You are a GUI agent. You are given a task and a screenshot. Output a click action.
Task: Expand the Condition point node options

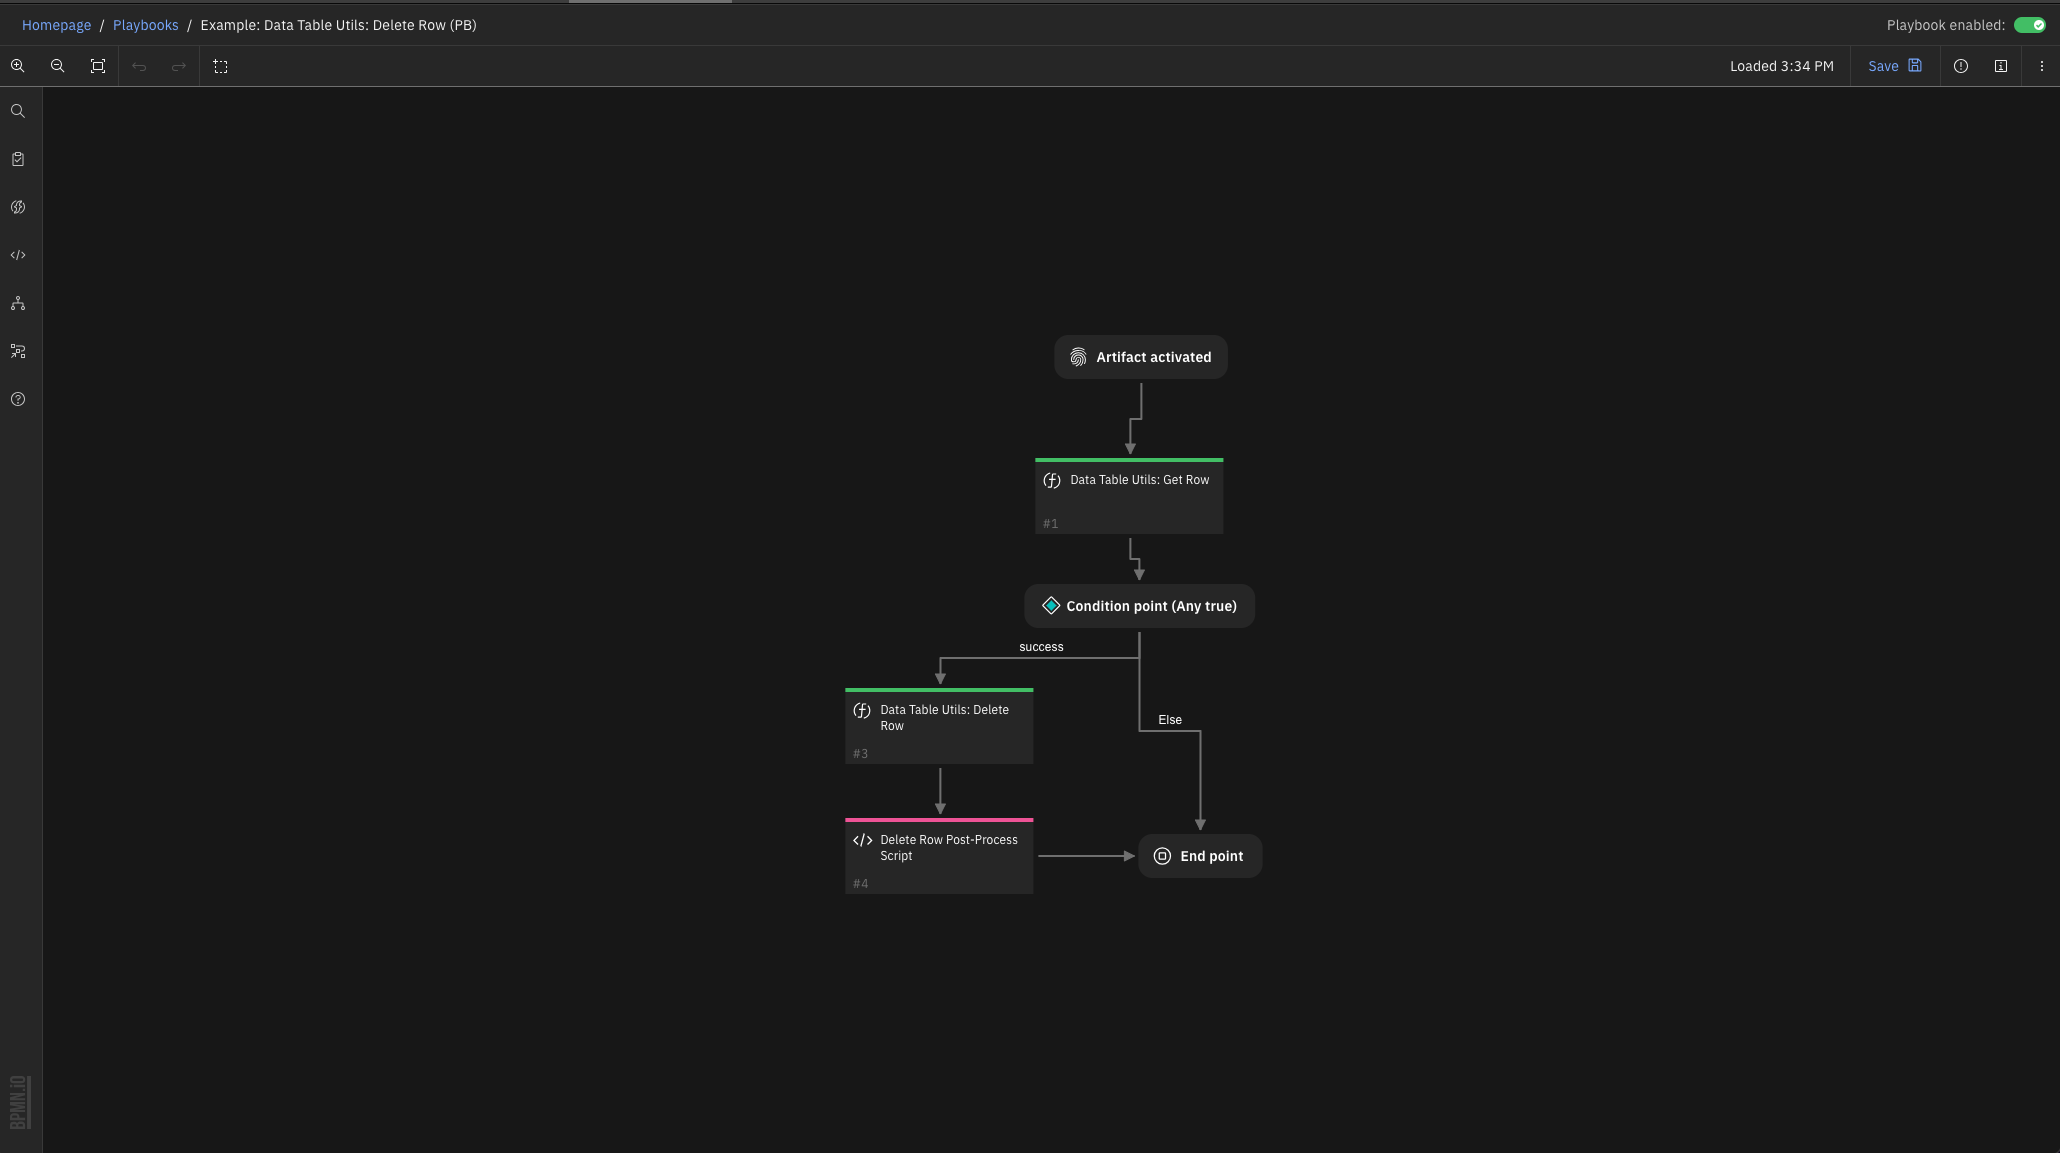tap(1138, 606)
